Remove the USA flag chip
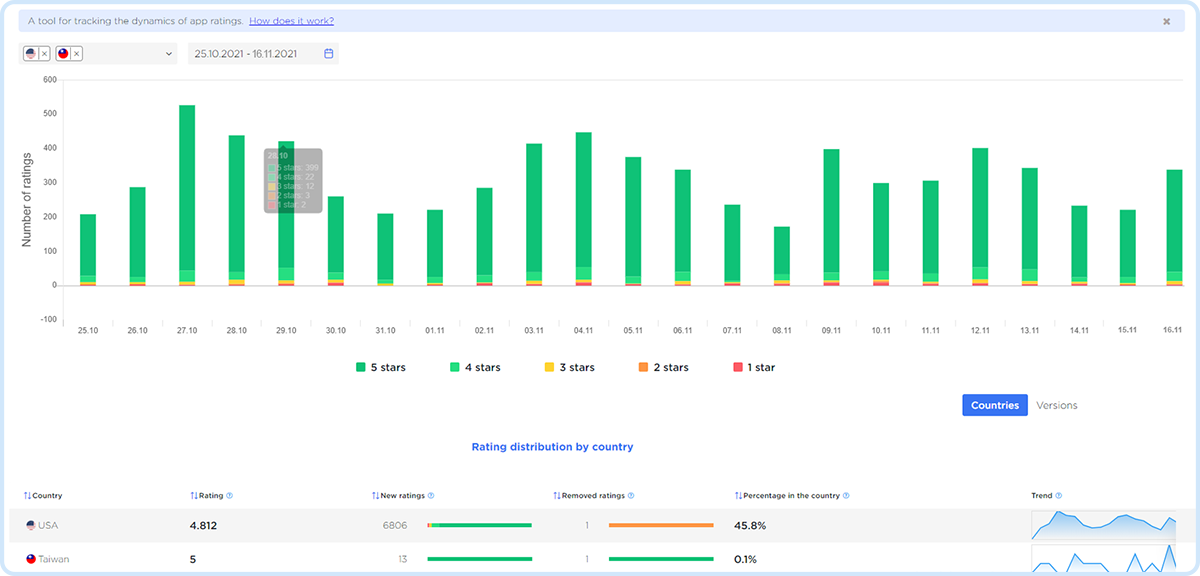1200x576 pixels. point(45,54)
